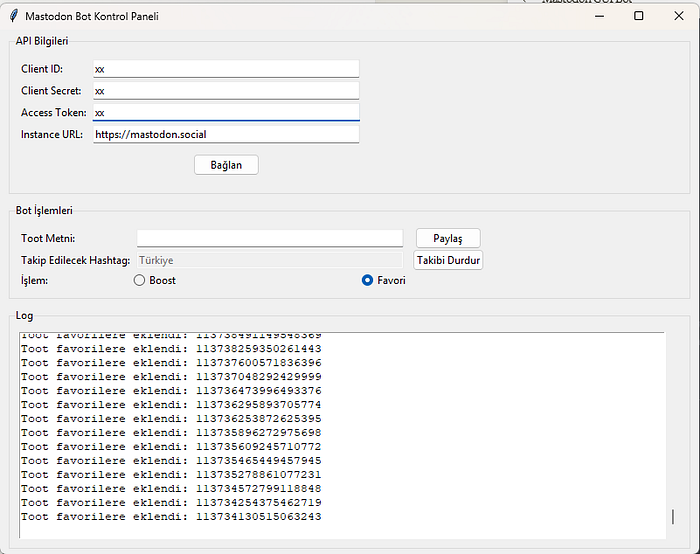
Task: Click the feather icon in the title bar
Action: (14, 16)
